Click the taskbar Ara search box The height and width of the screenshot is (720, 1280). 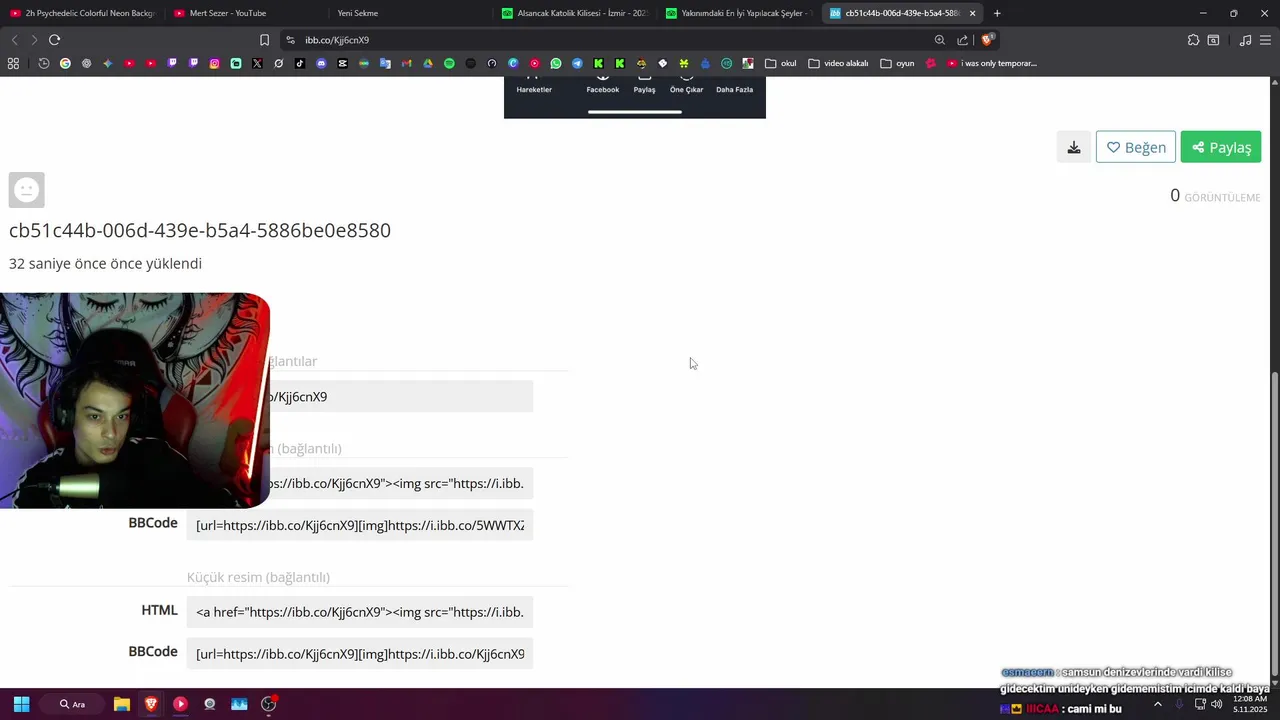coord(73,704)
